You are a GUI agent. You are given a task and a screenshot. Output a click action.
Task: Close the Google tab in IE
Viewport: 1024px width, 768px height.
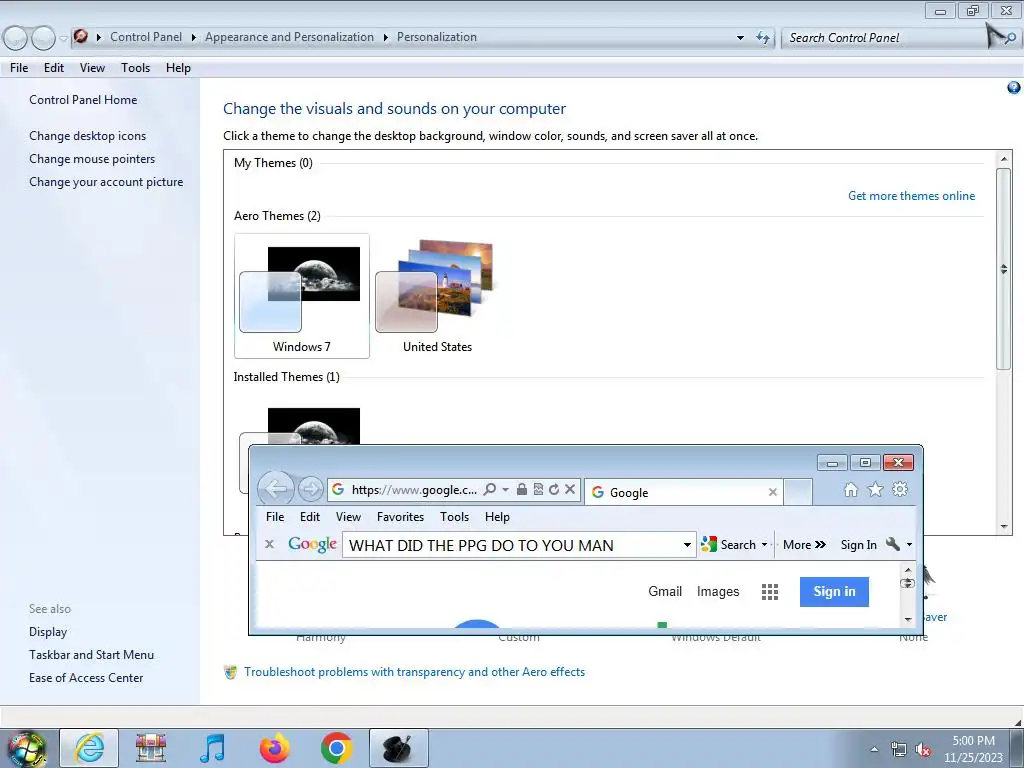point(773,492)
